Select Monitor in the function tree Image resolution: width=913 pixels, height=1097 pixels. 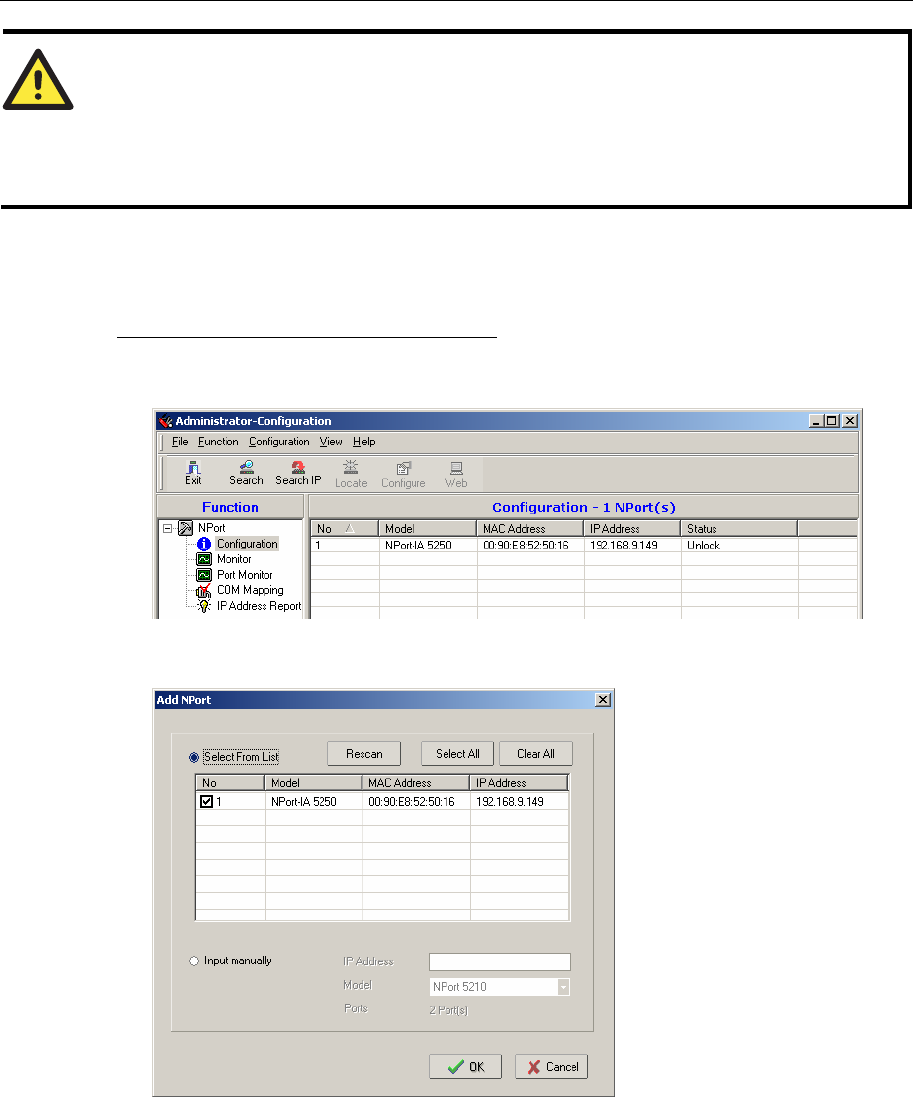click(x=234, y=559)
